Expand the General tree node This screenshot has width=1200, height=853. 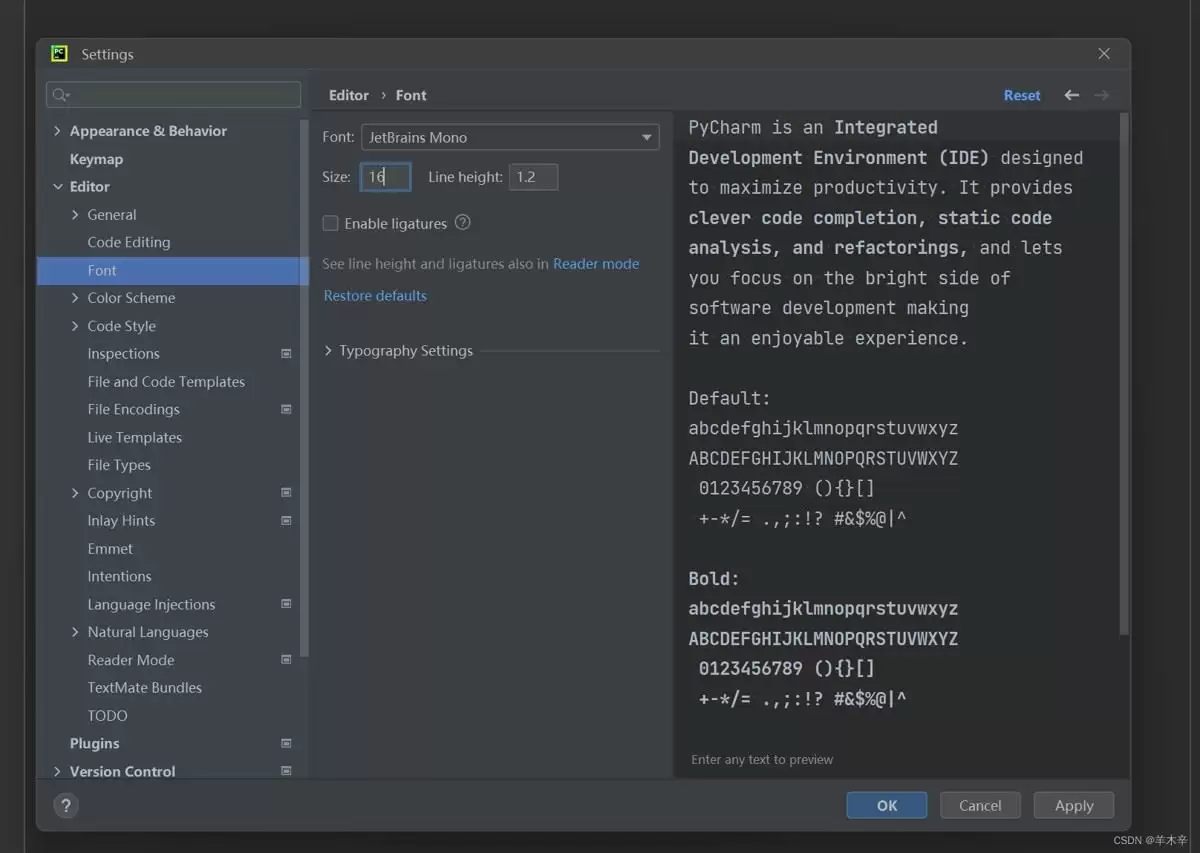click(x=75, y=215)
